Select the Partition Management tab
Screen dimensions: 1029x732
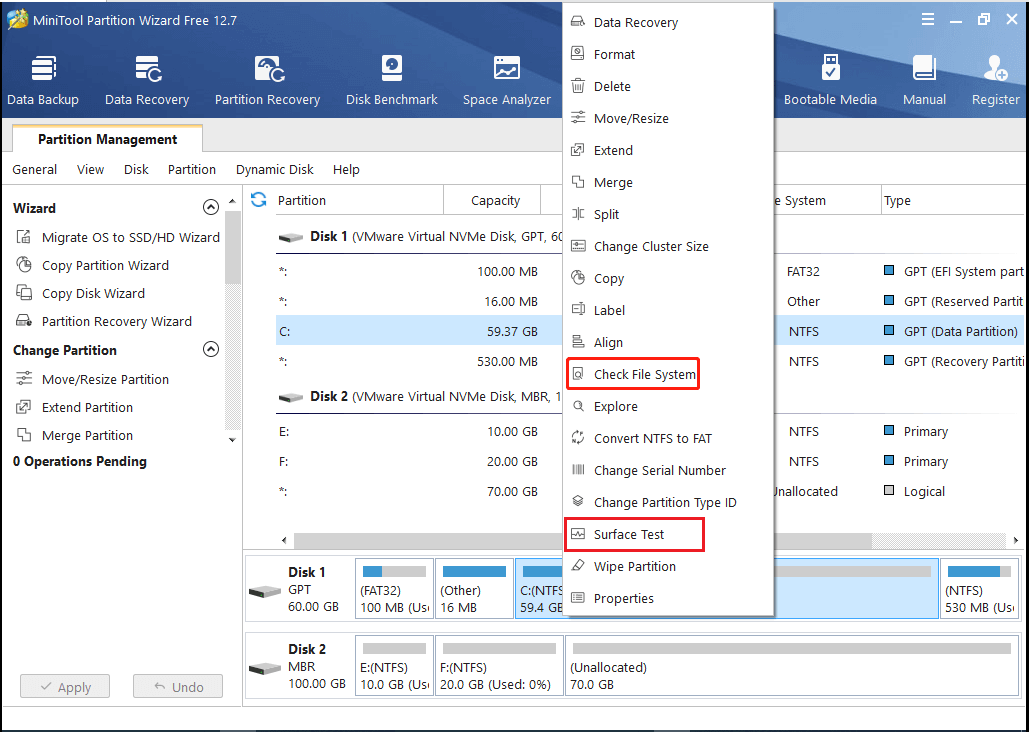(x=107, y=140)
